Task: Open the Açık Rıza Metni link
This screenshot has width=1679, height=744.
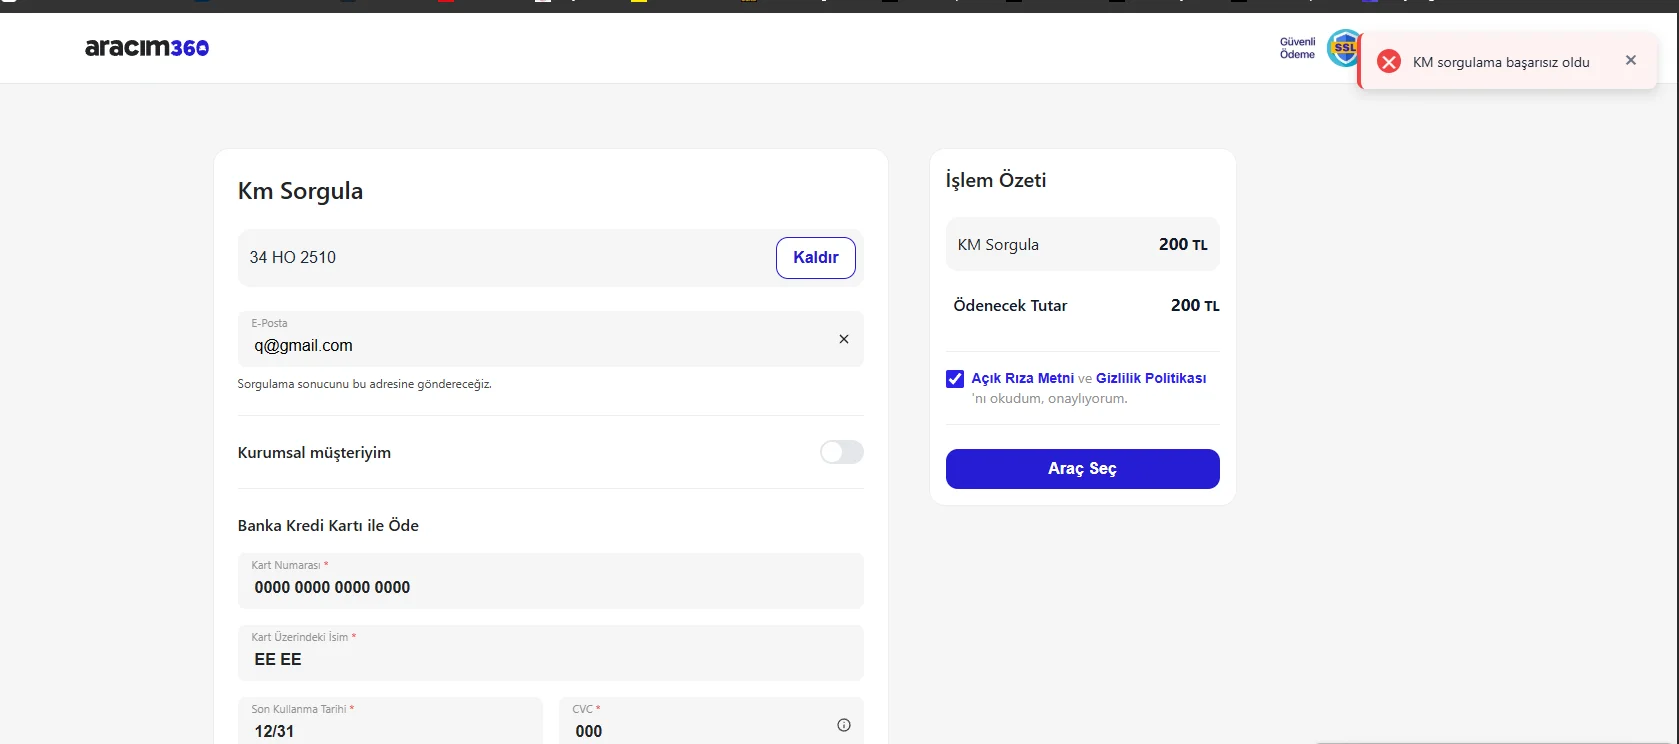Action: point(1022,378)
